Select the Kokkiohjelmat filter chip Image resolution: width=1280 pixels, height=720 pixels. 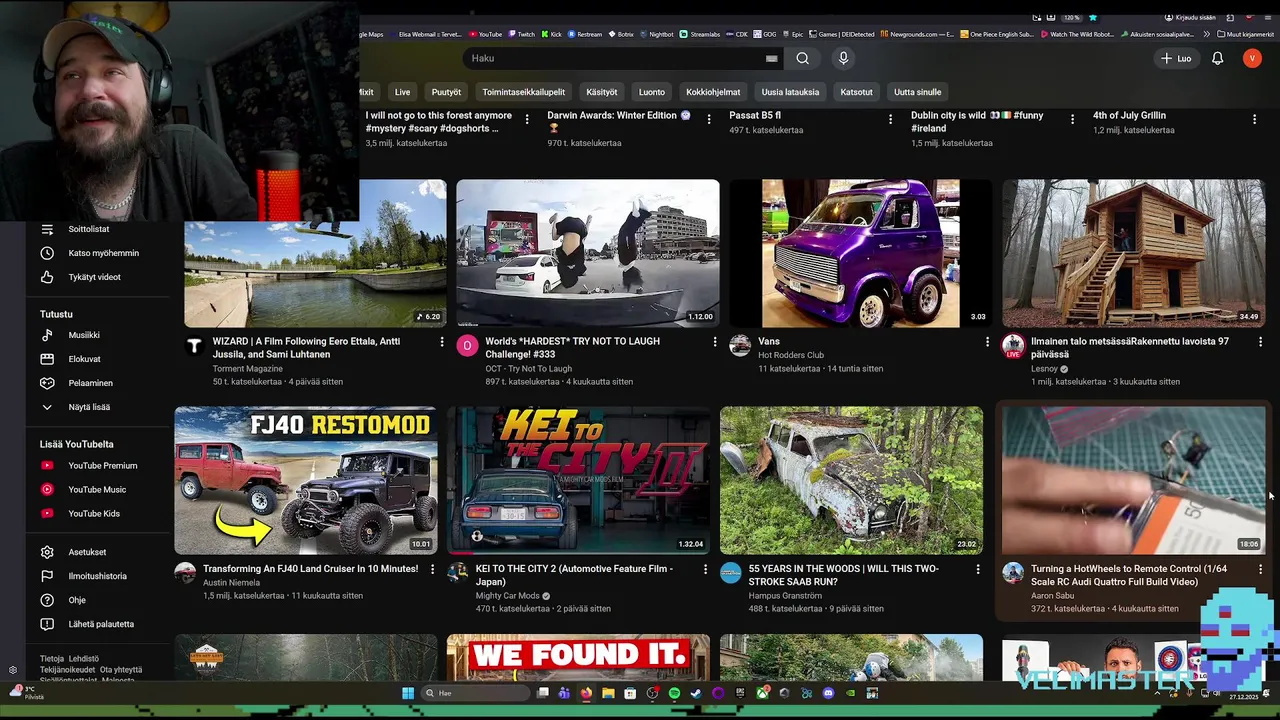pyautogui.click(x=713, y=92)
